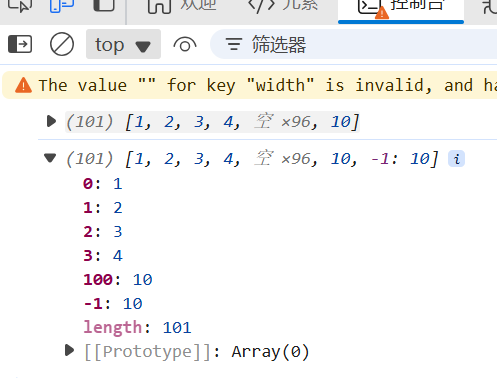
Task: Create a live expression with eye icon
Action: 185,44
